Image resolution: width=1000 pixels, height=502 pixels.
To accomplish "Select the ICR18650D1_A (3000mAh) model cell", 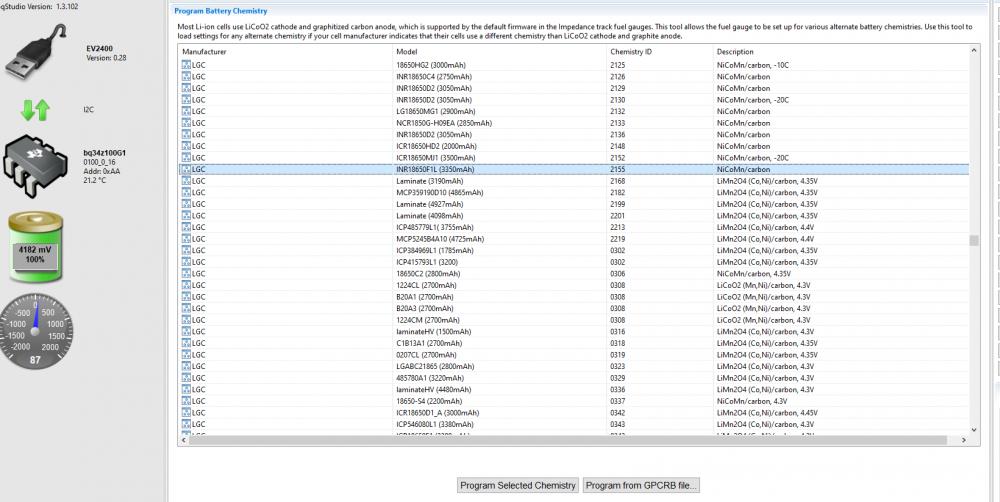I will click(438, 413).
